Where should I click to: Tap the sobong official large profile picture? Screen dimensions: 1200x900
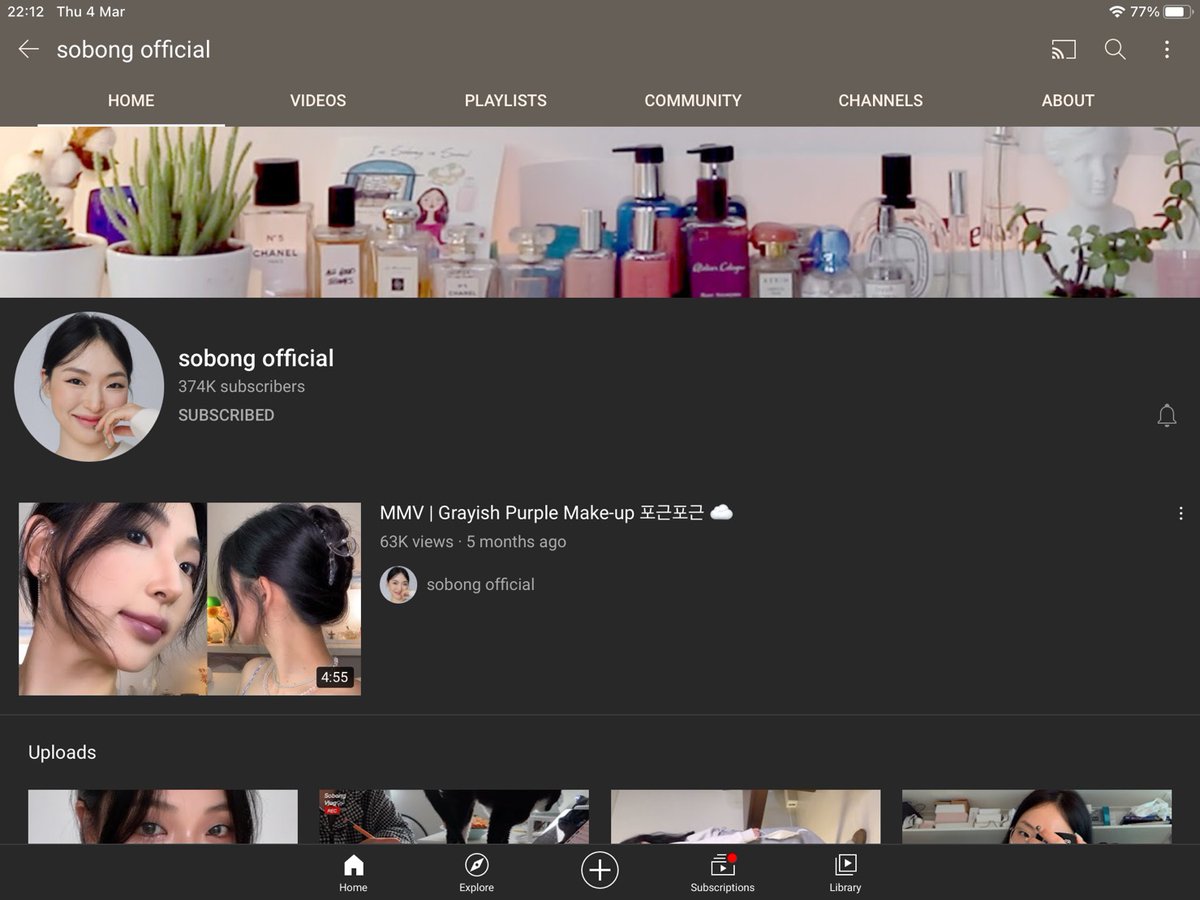(x=89, y=386)
